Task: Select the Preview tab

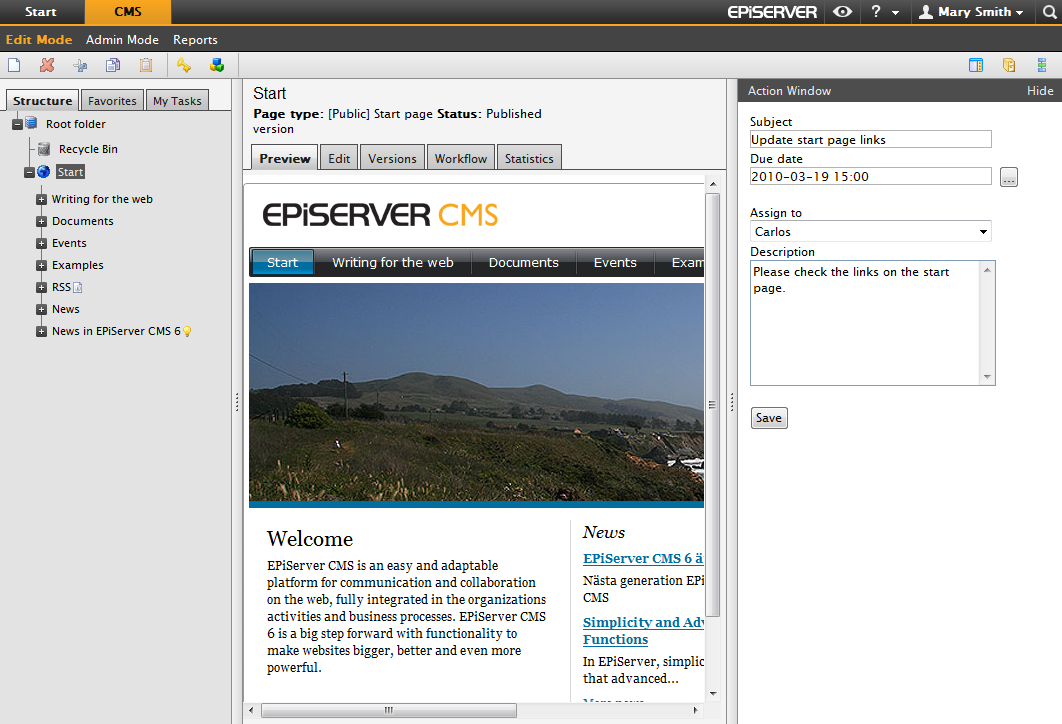Action: click(x=284, y=158)
